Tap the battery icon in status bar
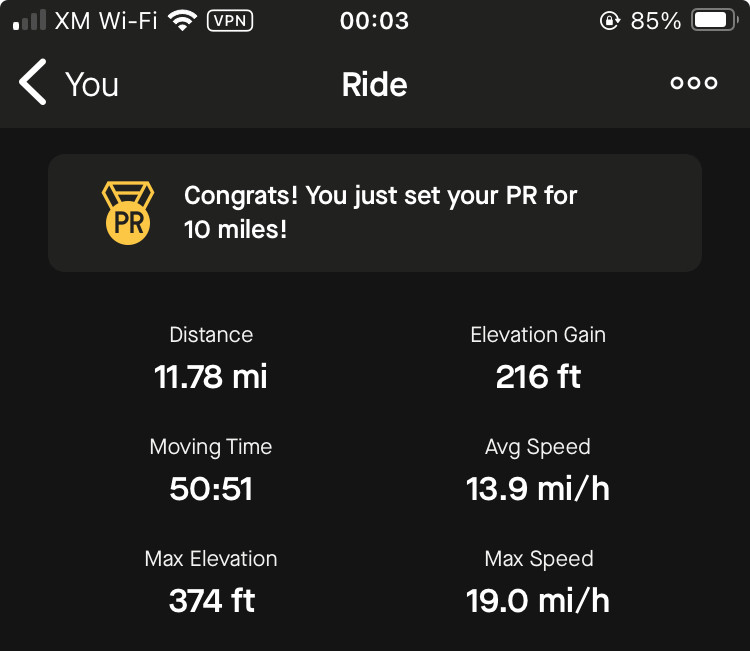Screen dimensions: 750x651 click(x=715, y=21)
